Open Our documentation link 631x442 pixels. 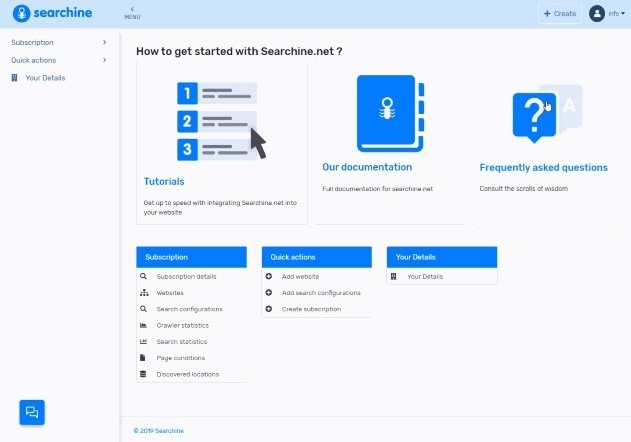(367, 167)
